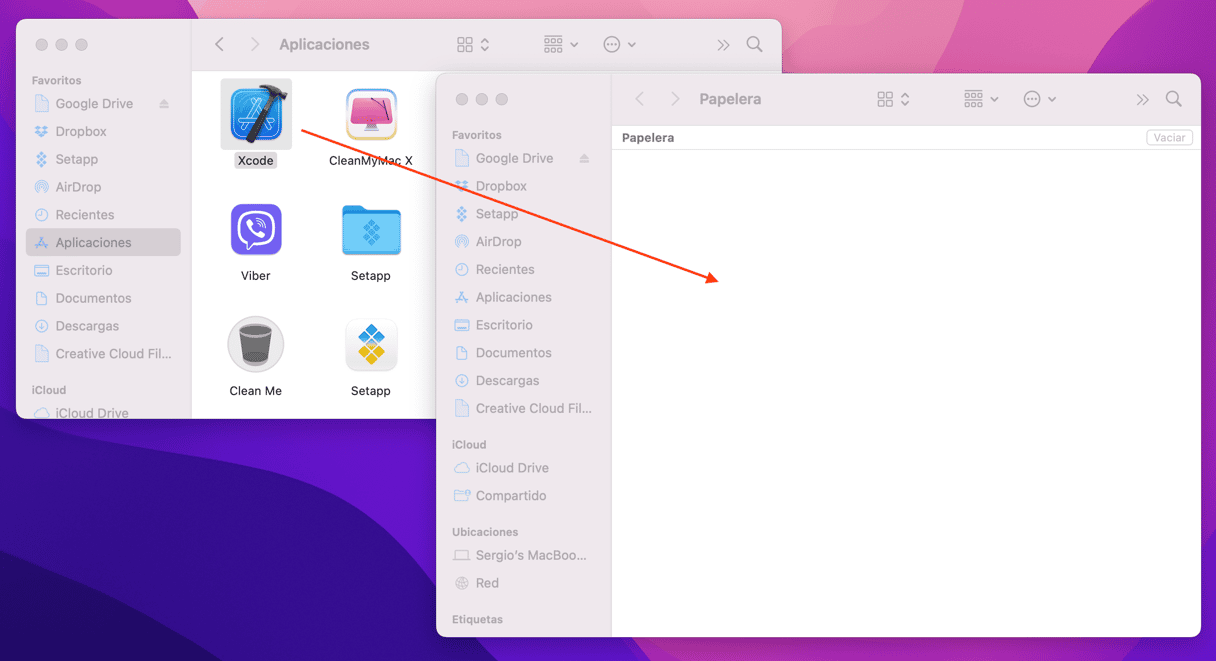Eject Google Drive in Papelera sidebar

point(584,158)
